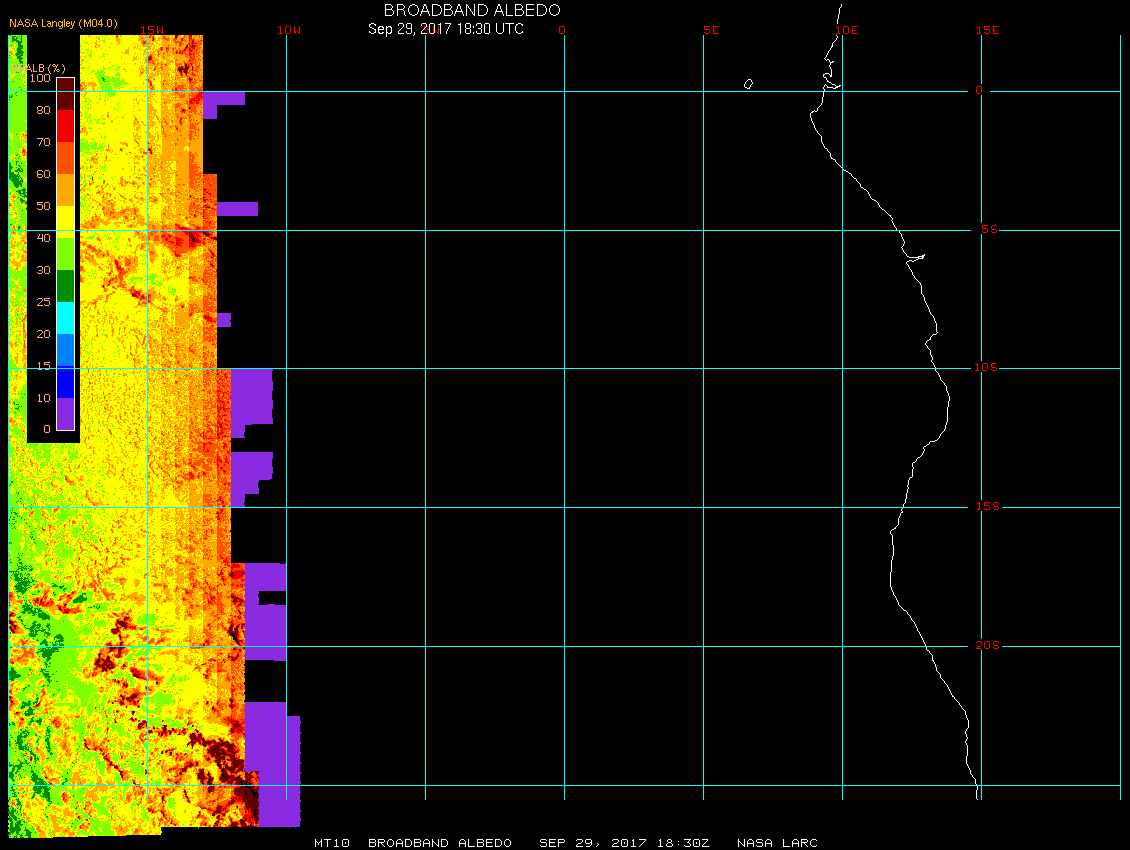Click the bright red legend swatch near 70
The width and height of the screenshot is (1130, 850).
(65, 126)
